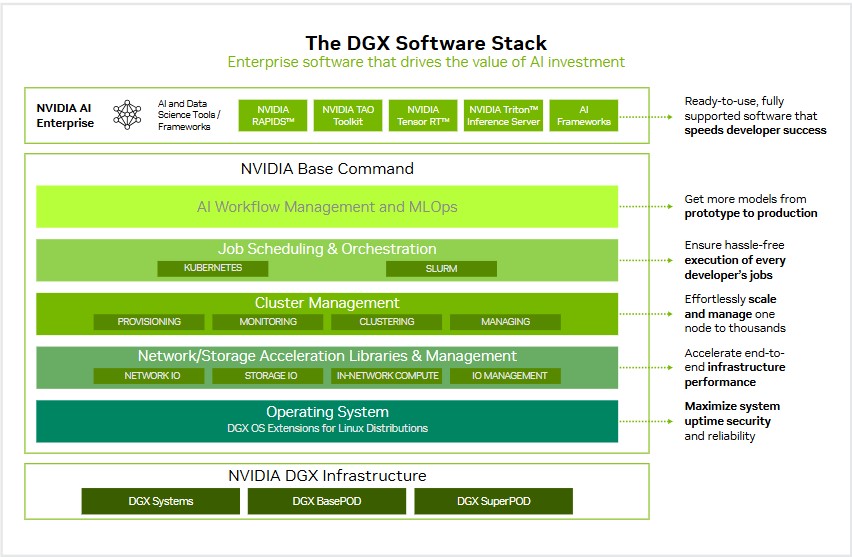Screen dimensions: 852x557
Task: Select the NVIDIA RAPIDS box
Action: point(273,115)
